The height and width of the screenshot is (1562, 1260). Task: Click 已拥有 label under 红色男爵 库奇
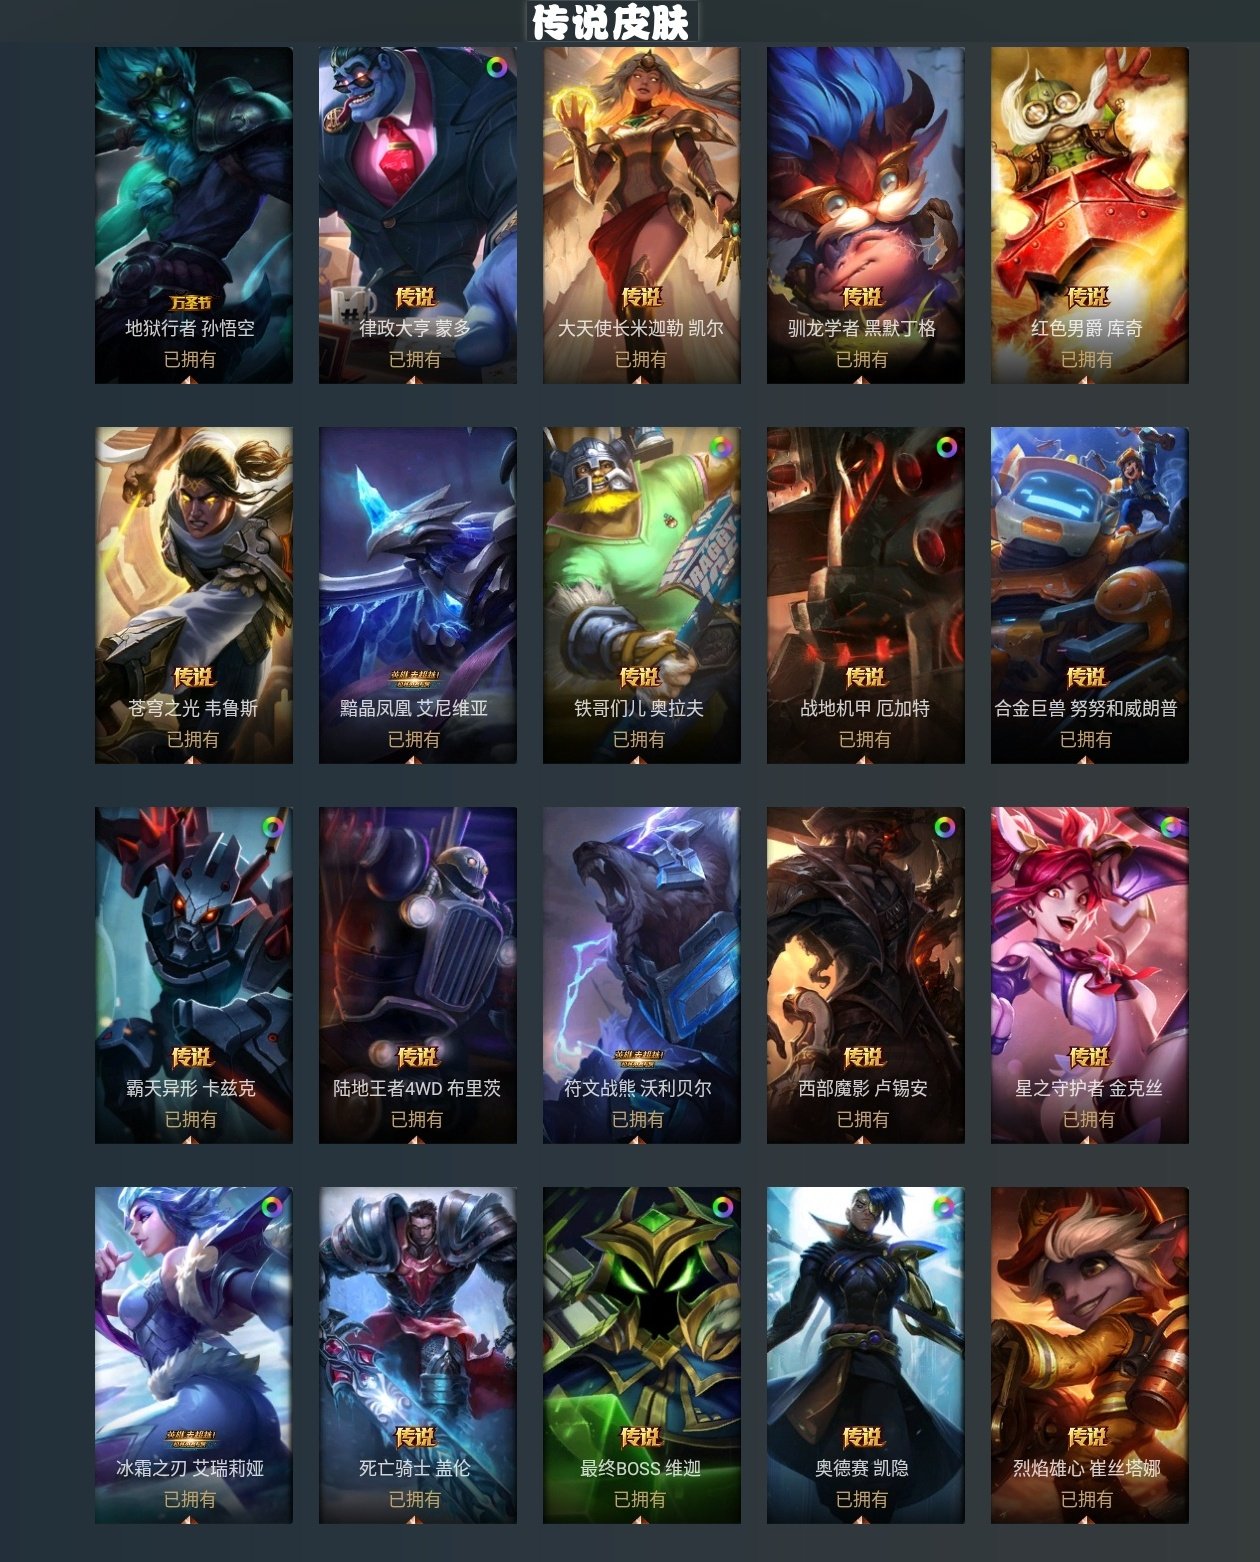[1087, 359]
